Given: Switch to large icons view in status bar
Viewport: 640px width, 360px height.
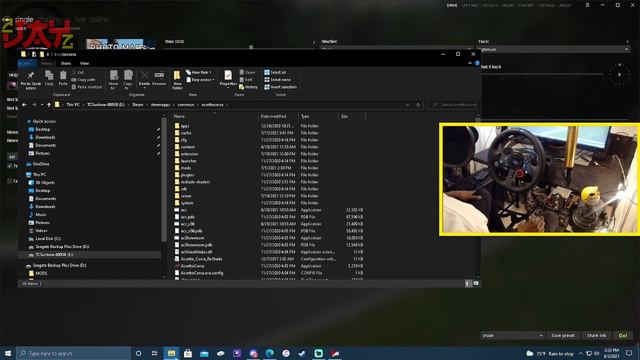Looking at the screenshot, I should 476,283.
